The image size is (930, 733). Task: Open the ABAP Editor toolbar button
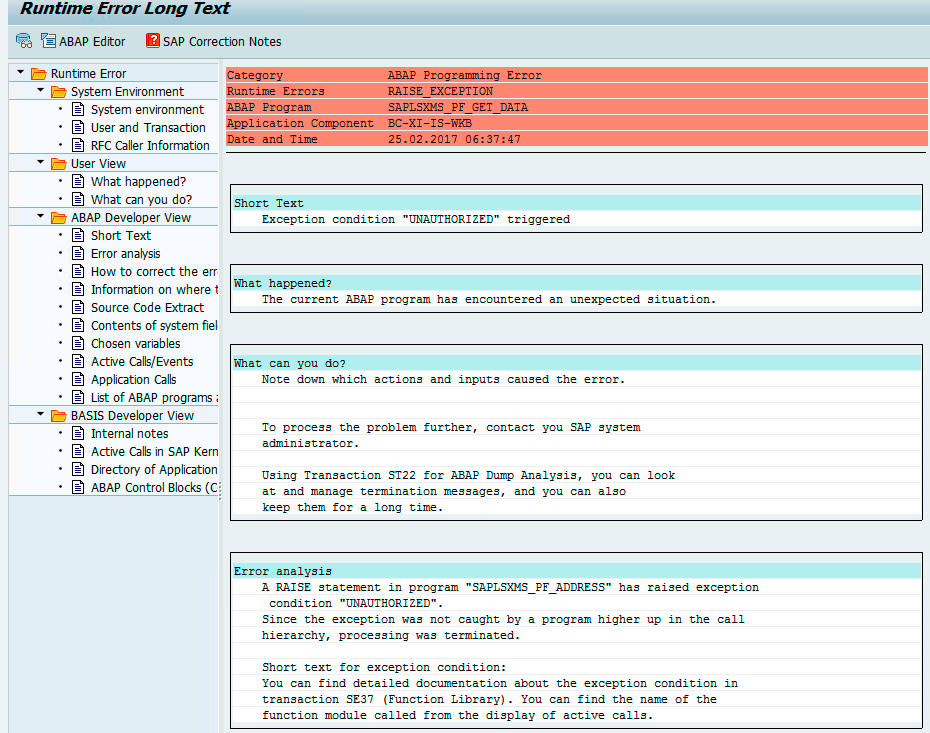(x=83, y=41)
